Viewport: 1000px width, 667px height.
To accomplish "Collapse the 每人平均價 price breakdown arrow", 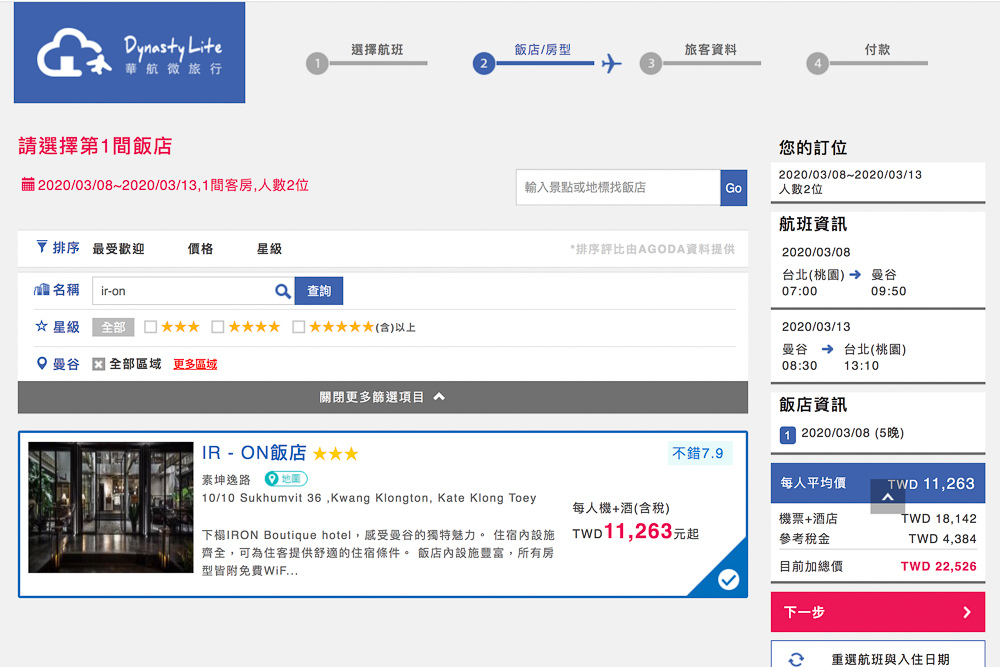I will coord(887,497).
